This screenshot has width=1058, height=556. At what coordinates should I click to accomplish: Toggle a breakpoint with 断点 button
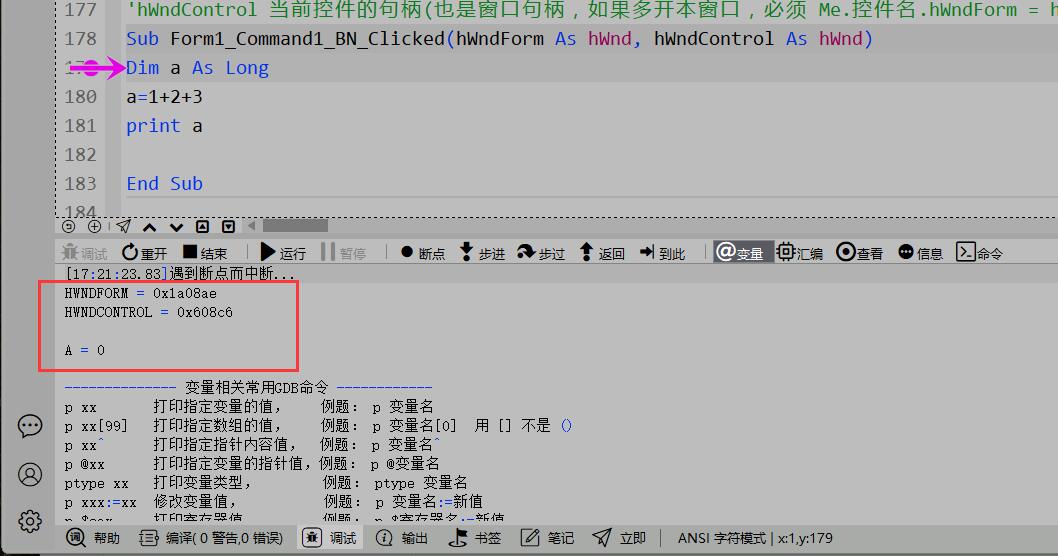pos(421,253)
